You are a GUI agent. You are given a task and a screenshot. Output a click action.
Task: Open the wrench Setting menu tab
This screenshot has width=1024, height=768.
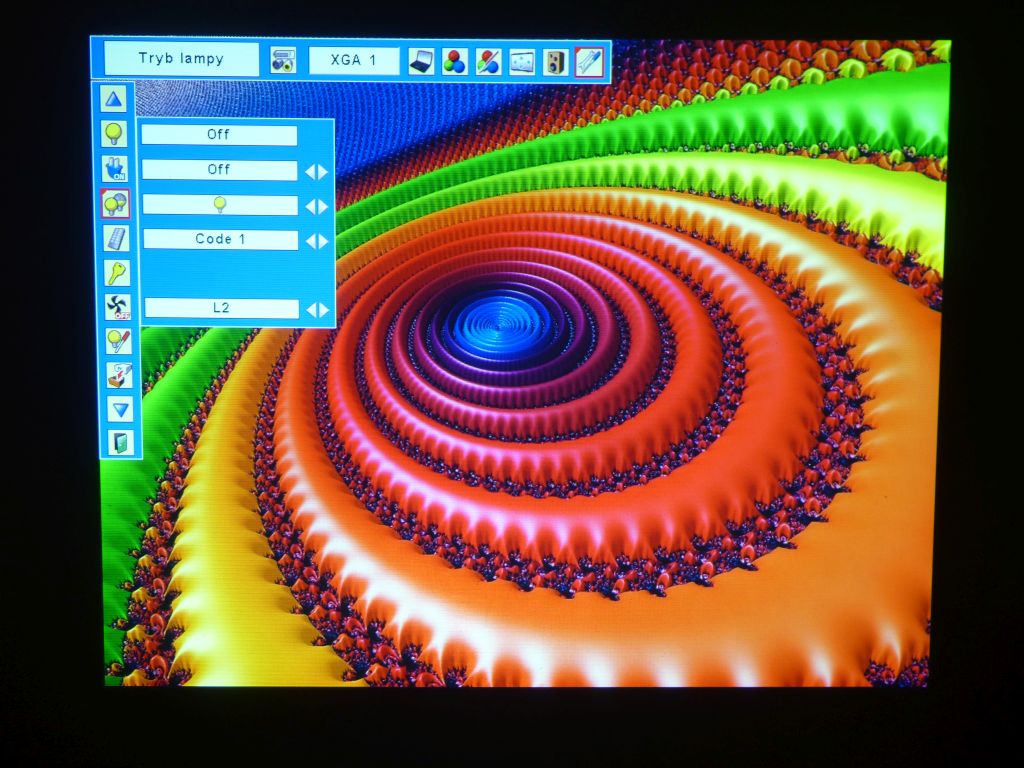click(589, 62)
